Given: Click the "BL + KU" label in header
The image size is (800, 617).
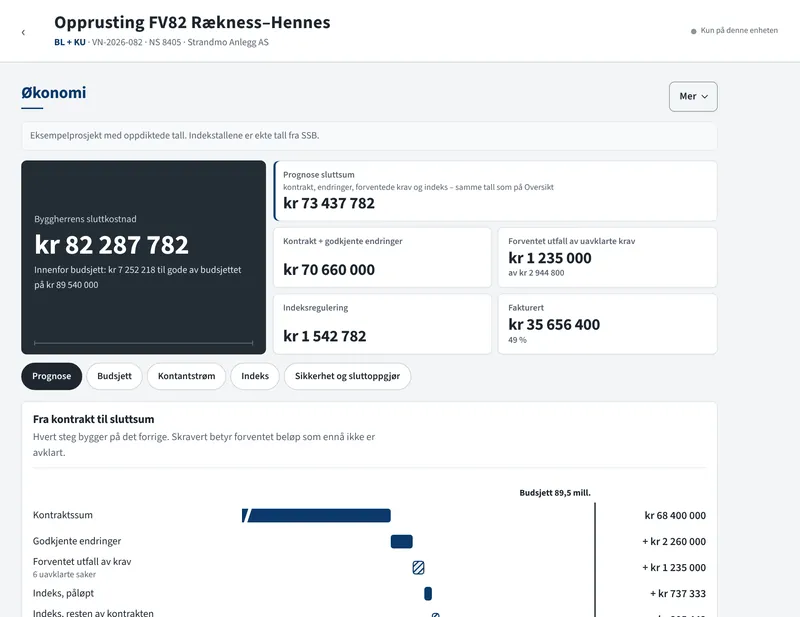Looking at the screenshot, I should tap(70, 42).
